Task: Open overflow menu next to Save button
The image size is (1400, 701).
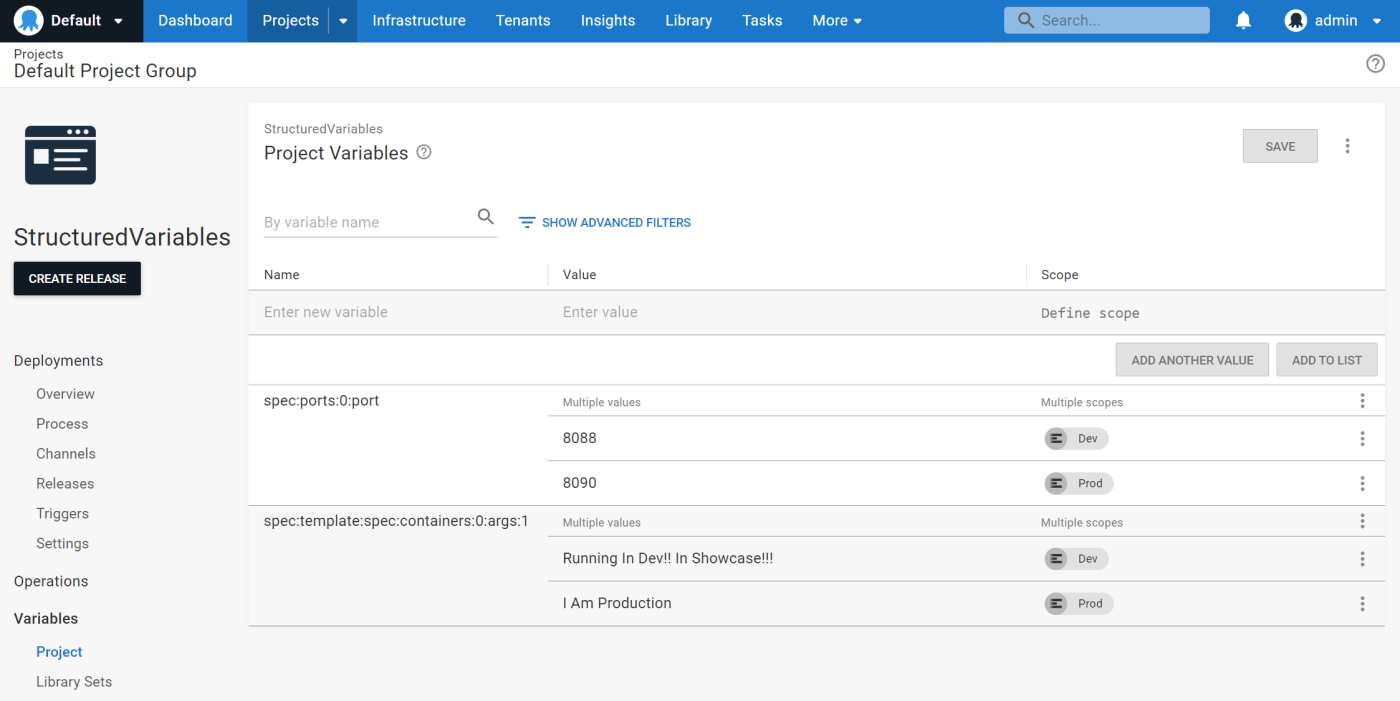Action: click(x=1347, y=146)
